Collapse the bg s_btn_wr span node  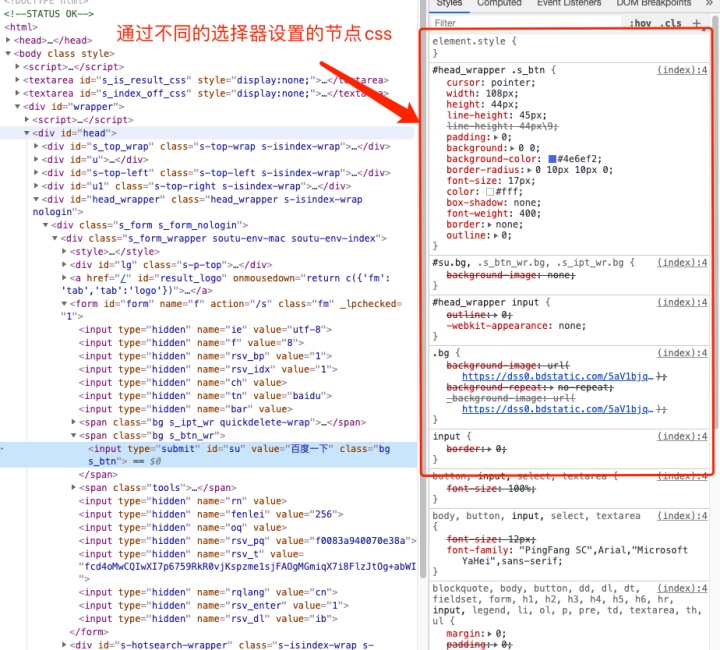(73, 435)
